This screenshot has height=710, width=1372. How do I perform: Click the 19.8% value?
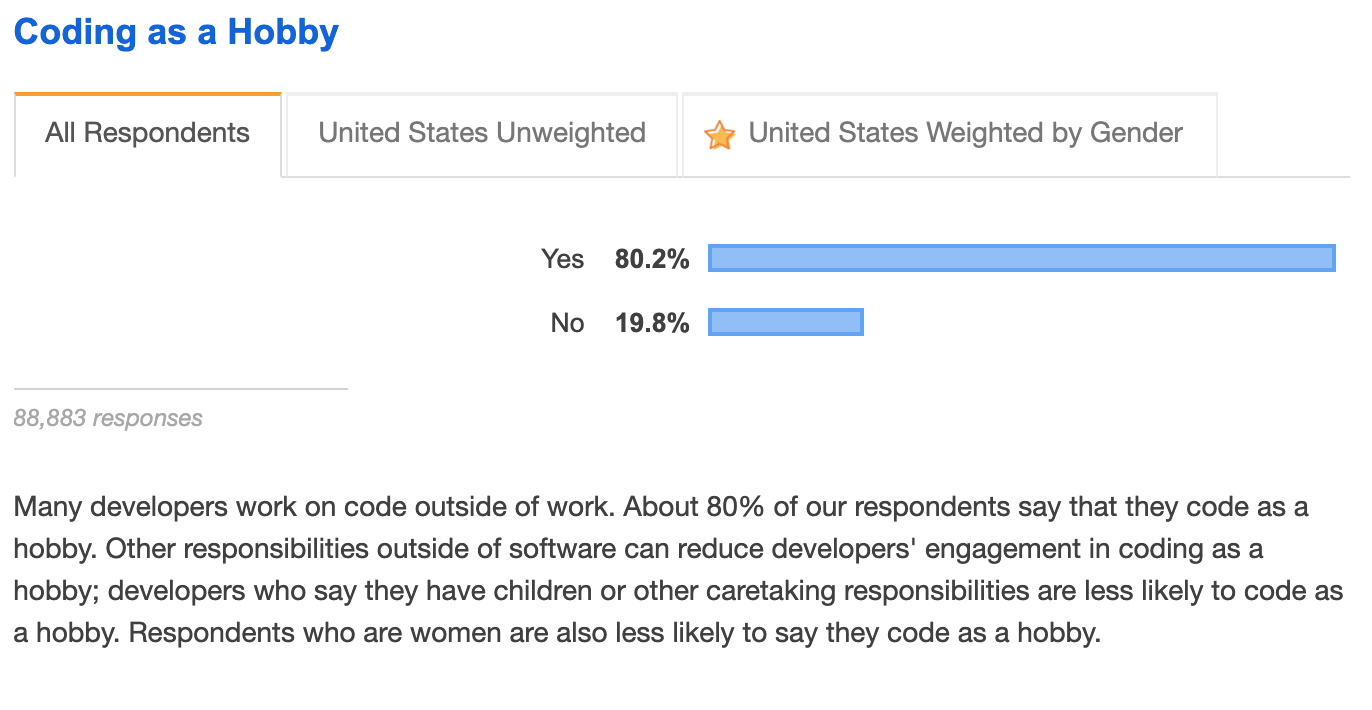[x=652, y=323]
